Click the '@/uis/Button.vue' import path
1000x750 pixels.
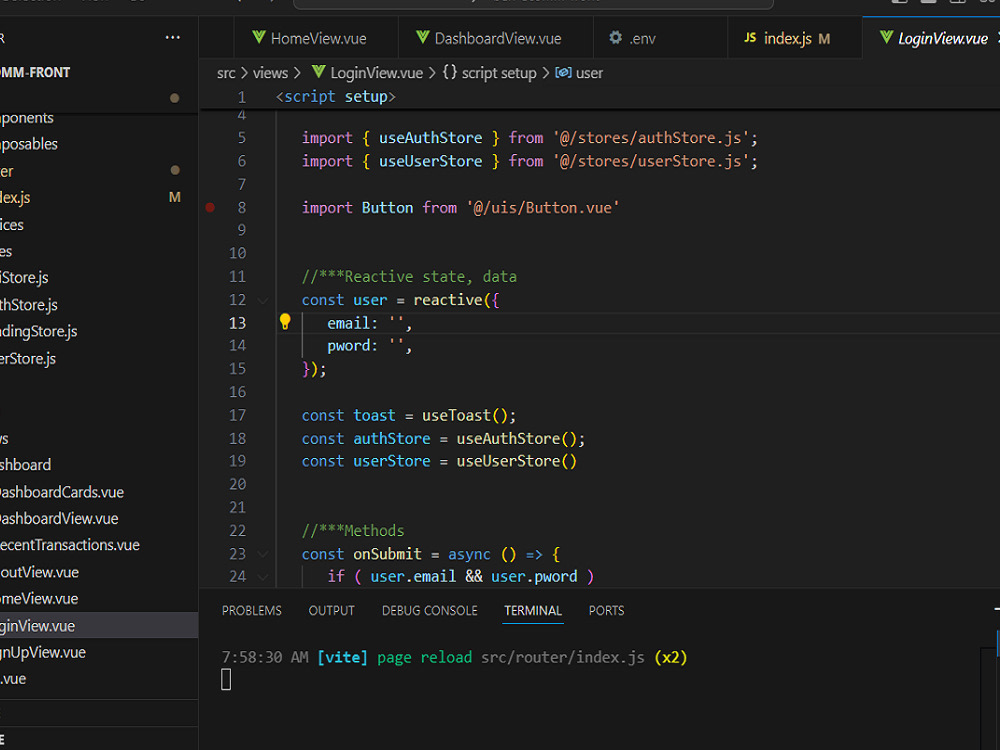(x=543, y=208)
